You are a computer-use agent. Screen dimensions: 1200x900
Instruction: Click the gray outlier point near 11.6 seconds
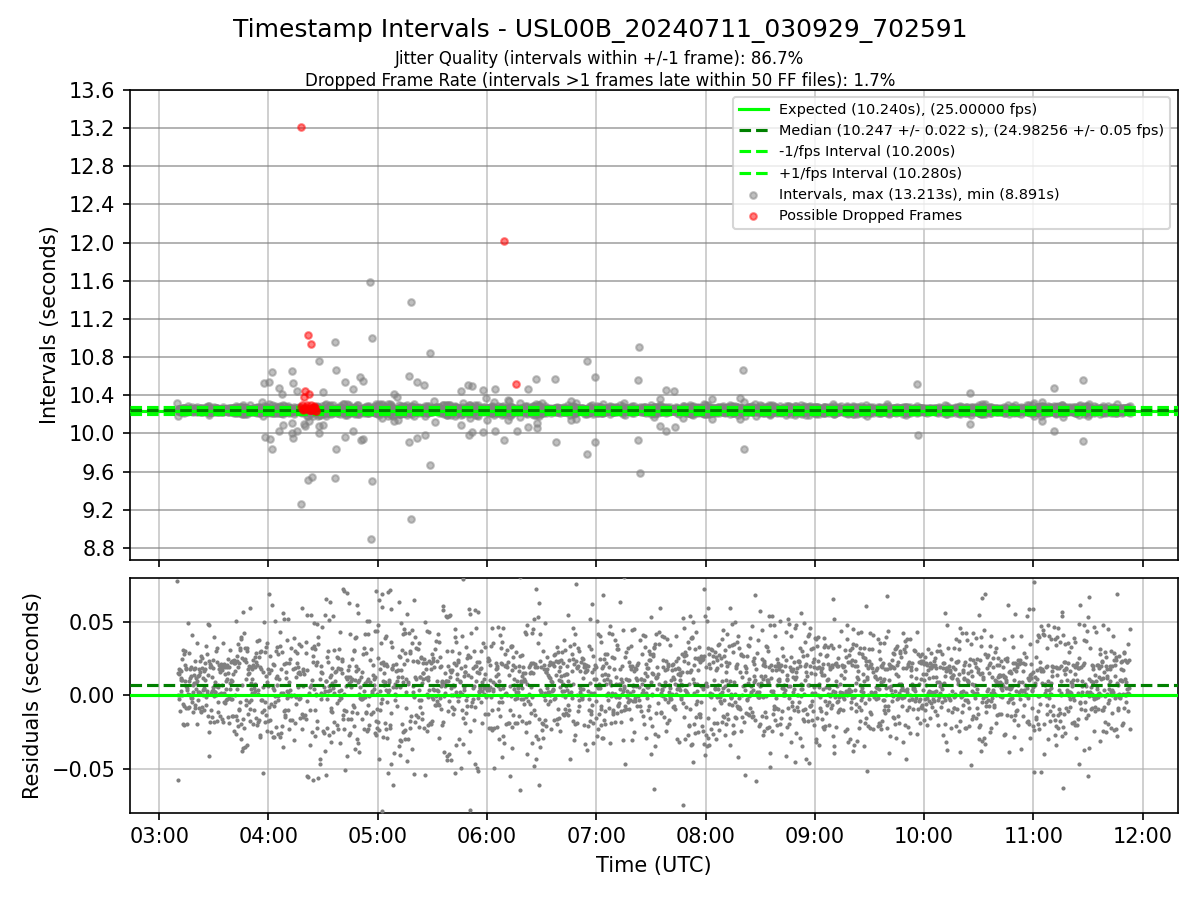[x=370, y=282]
